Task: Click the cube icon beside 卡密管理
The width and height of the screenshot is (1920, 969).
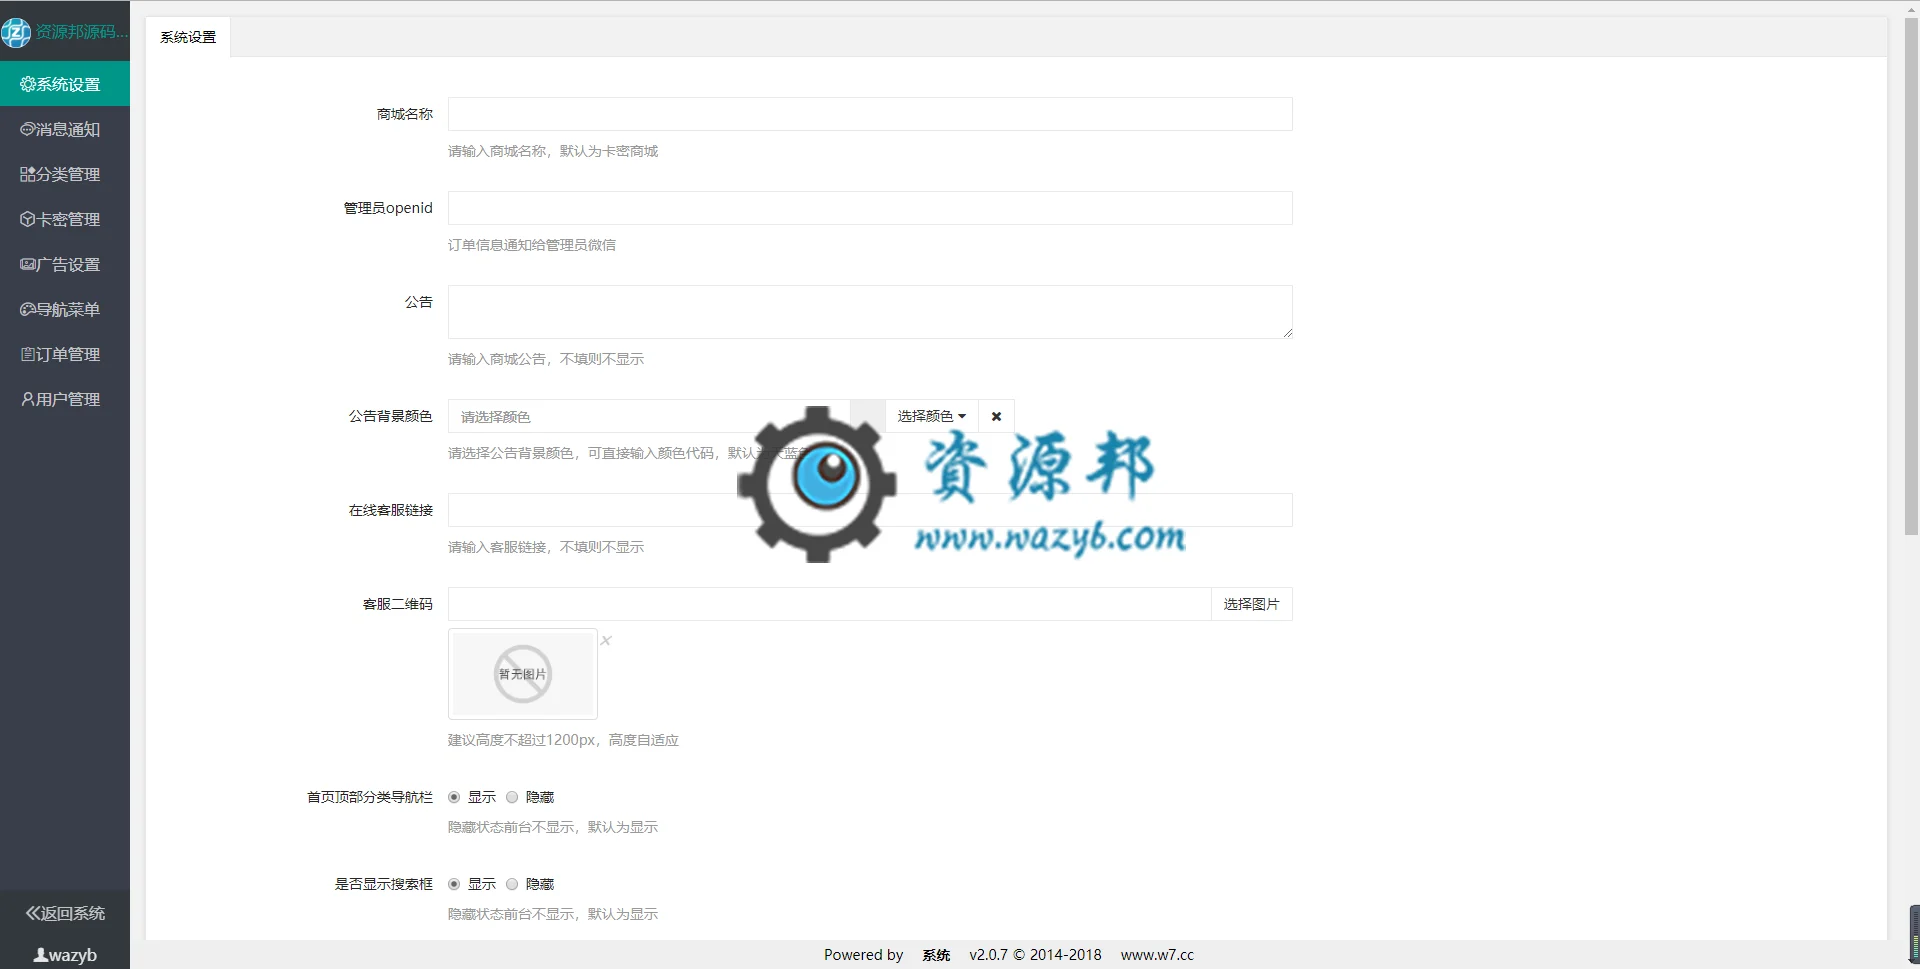Action: click(28, 220)
